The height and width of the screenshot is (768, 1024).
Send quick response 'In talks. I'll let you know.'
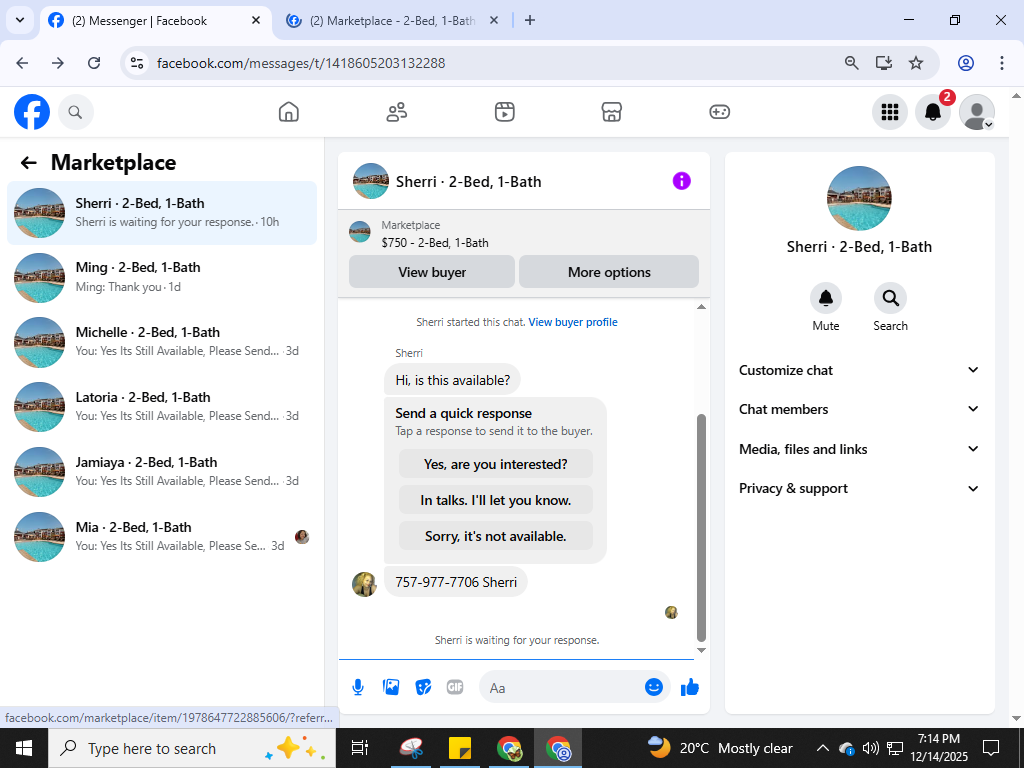coord(496,500)
